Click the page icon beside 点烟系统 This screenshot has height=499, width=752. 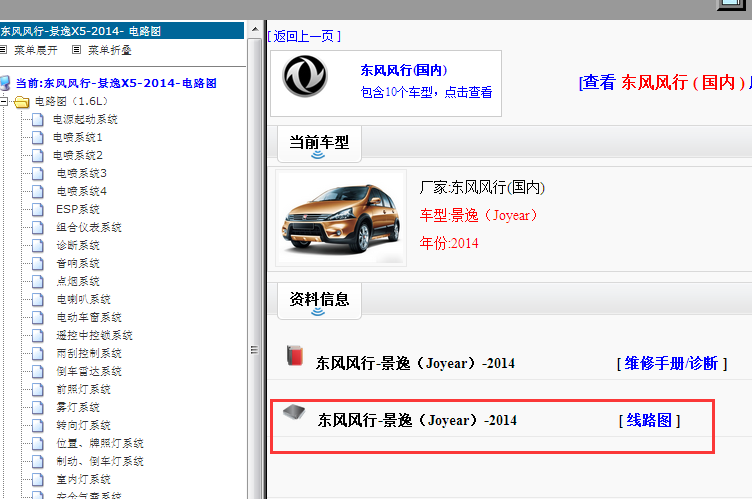click(38, 282)
